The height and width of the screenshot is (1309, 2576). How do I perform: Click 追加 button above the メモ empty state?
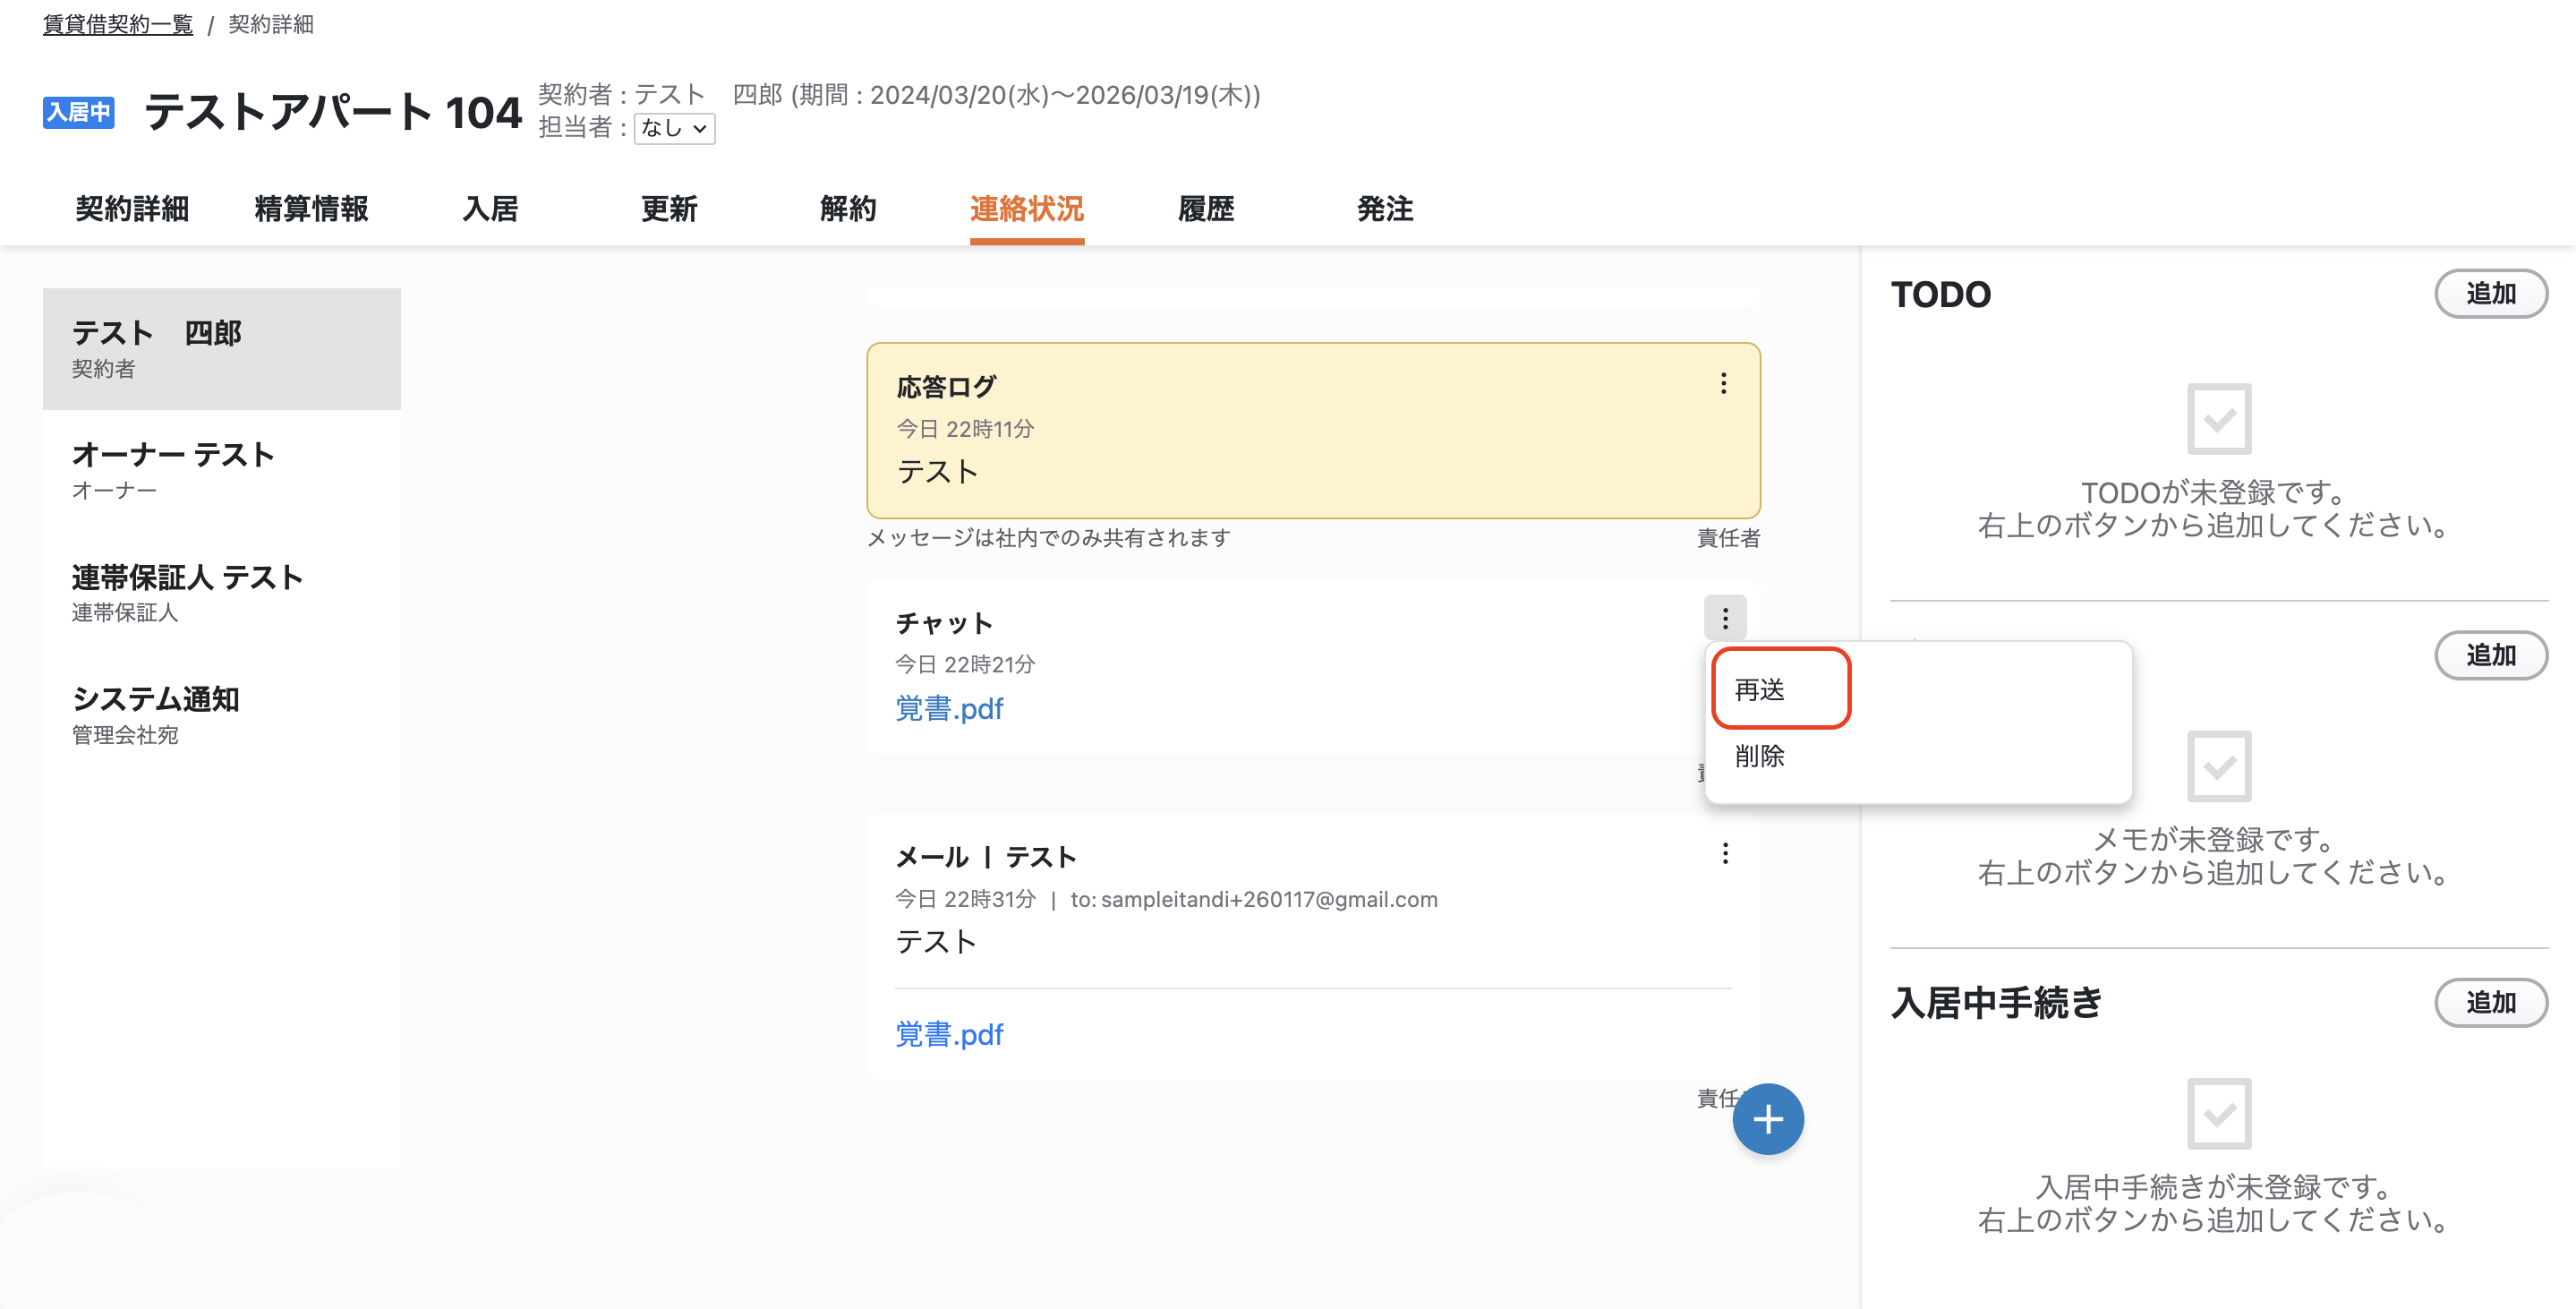click(x=2491, y=656)
